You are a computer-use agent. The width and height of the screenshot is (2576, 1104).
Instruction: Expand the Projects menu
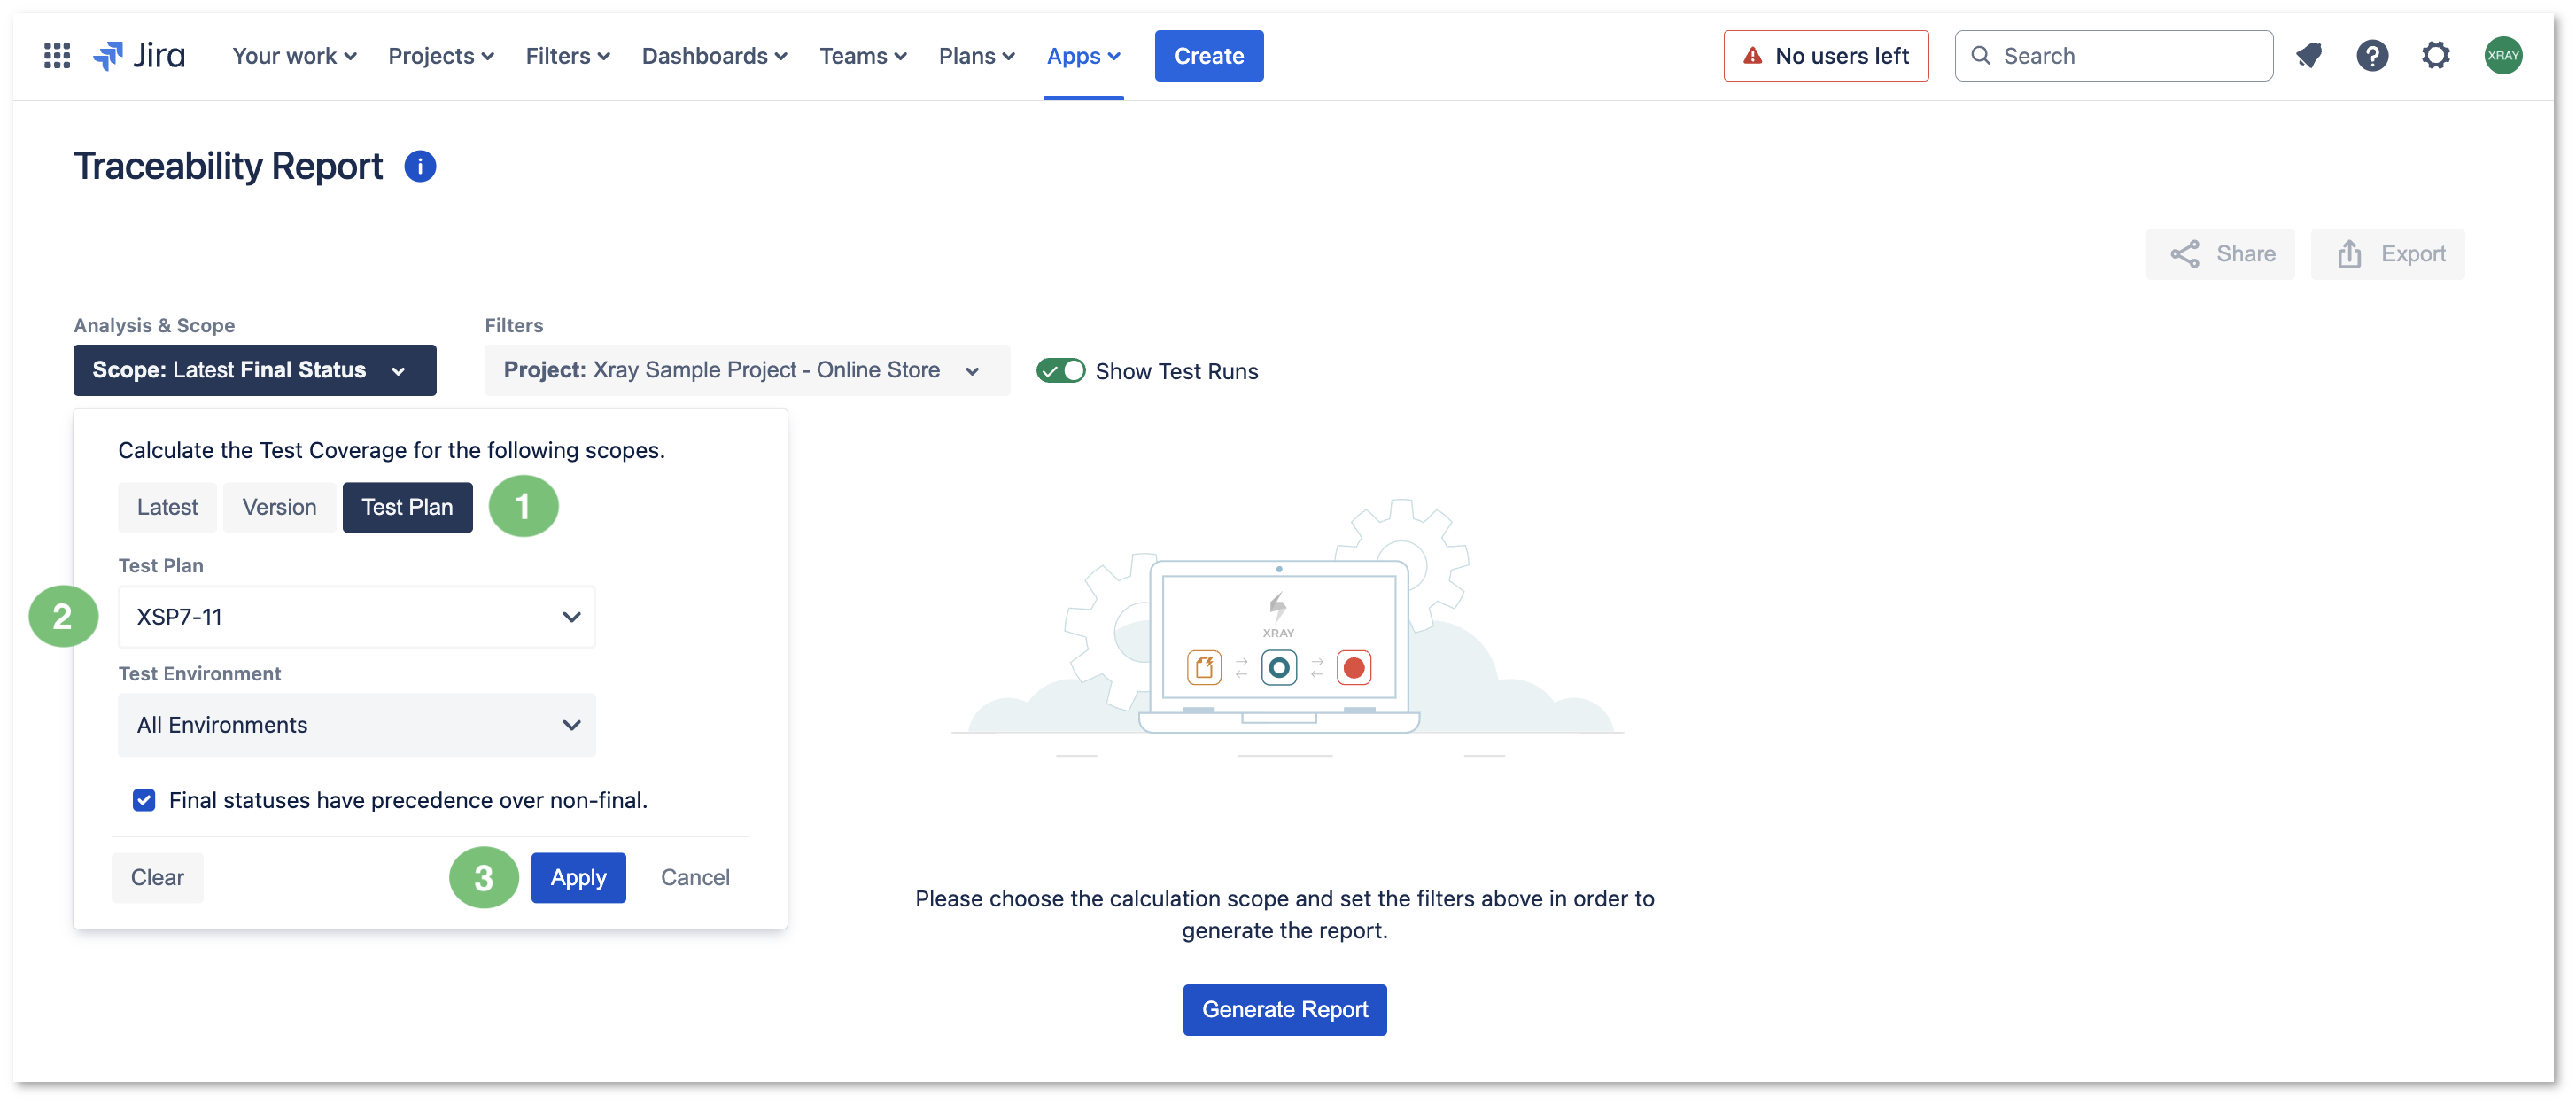tap(441, 56)
